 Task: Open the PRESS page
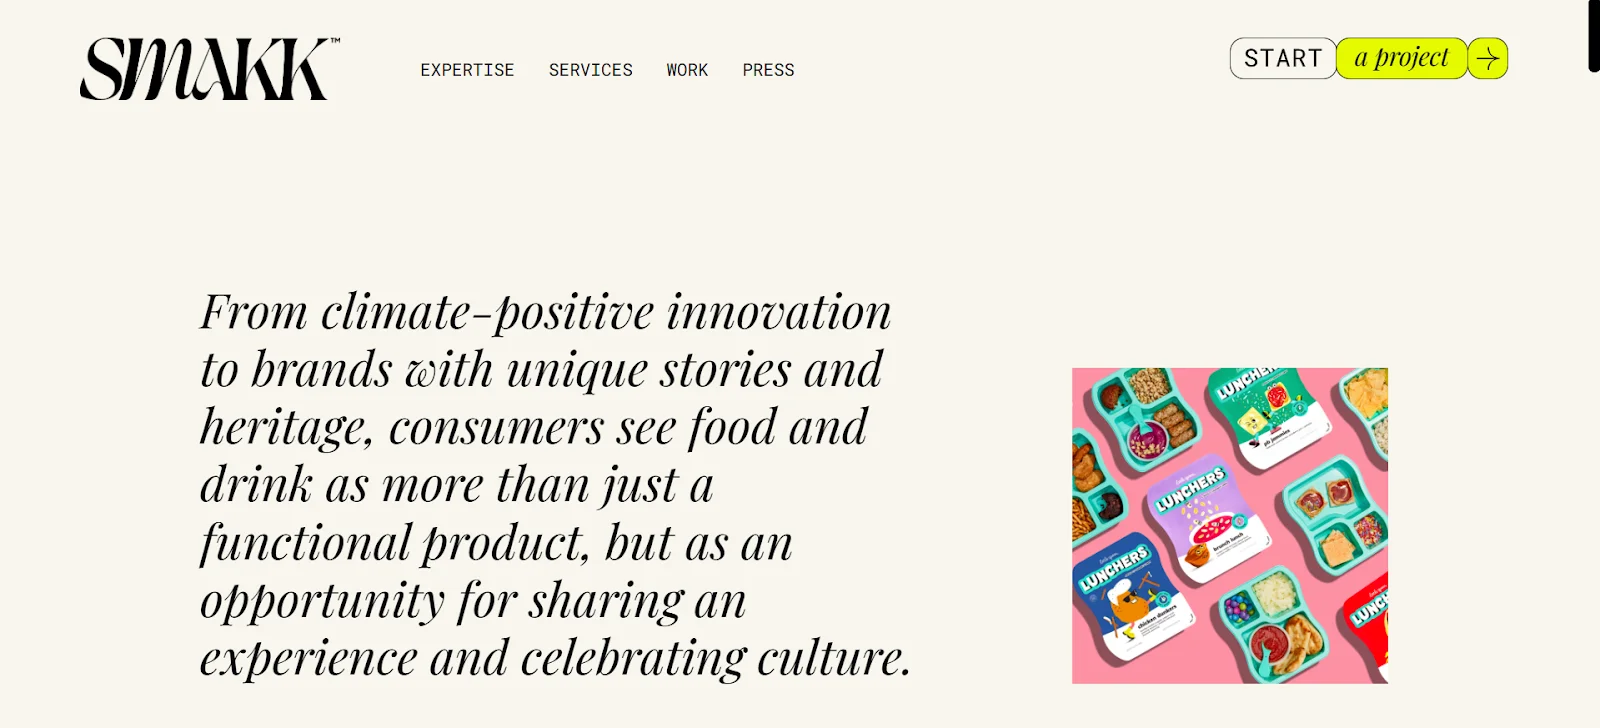pyautogui.click(x=768, y=70)
